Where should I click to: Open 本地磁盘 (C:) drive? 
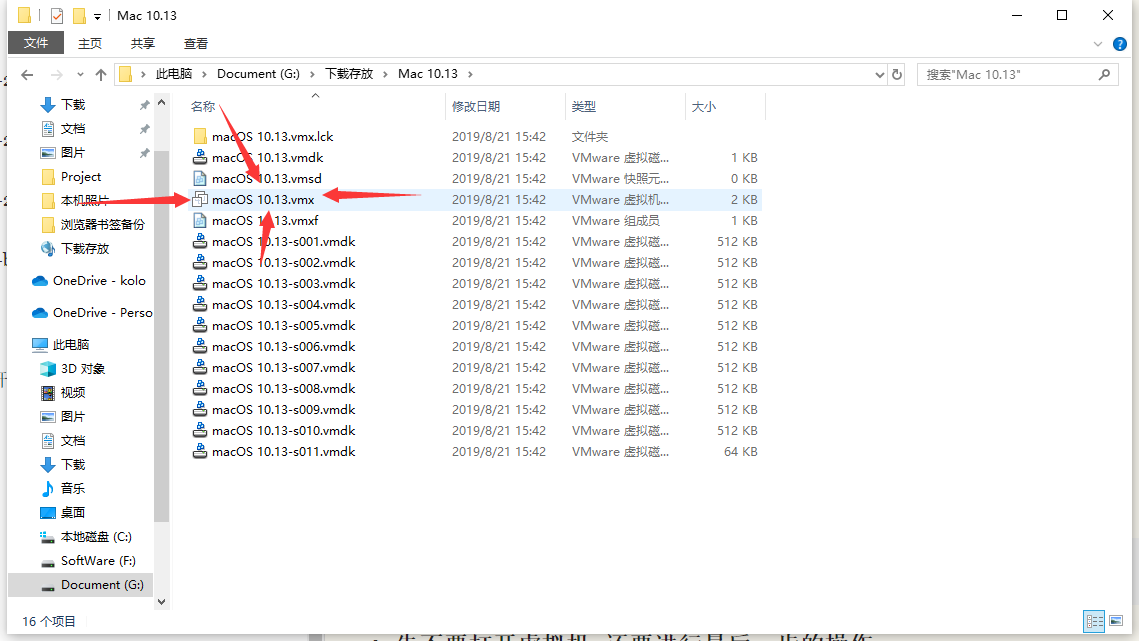[95, 537]
